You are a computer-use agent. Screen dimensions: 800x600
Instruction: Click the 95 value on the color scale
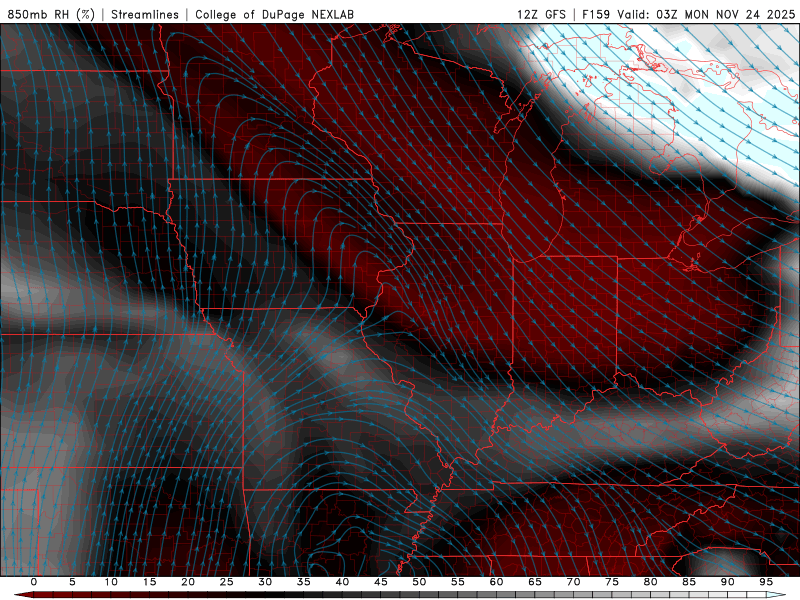click(x=766, y=582)
